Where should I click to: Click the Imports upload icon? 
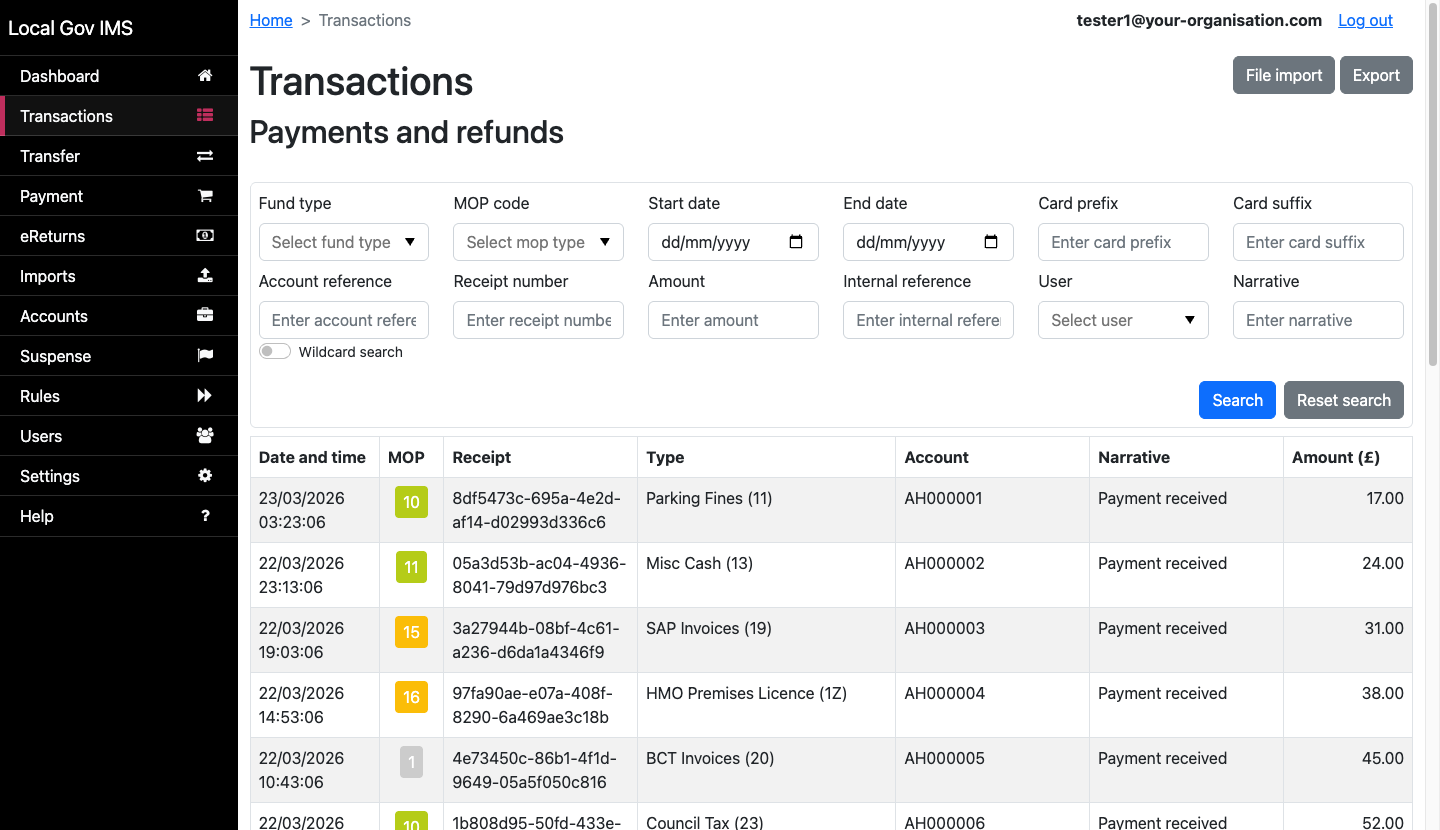tap(205, 276)
